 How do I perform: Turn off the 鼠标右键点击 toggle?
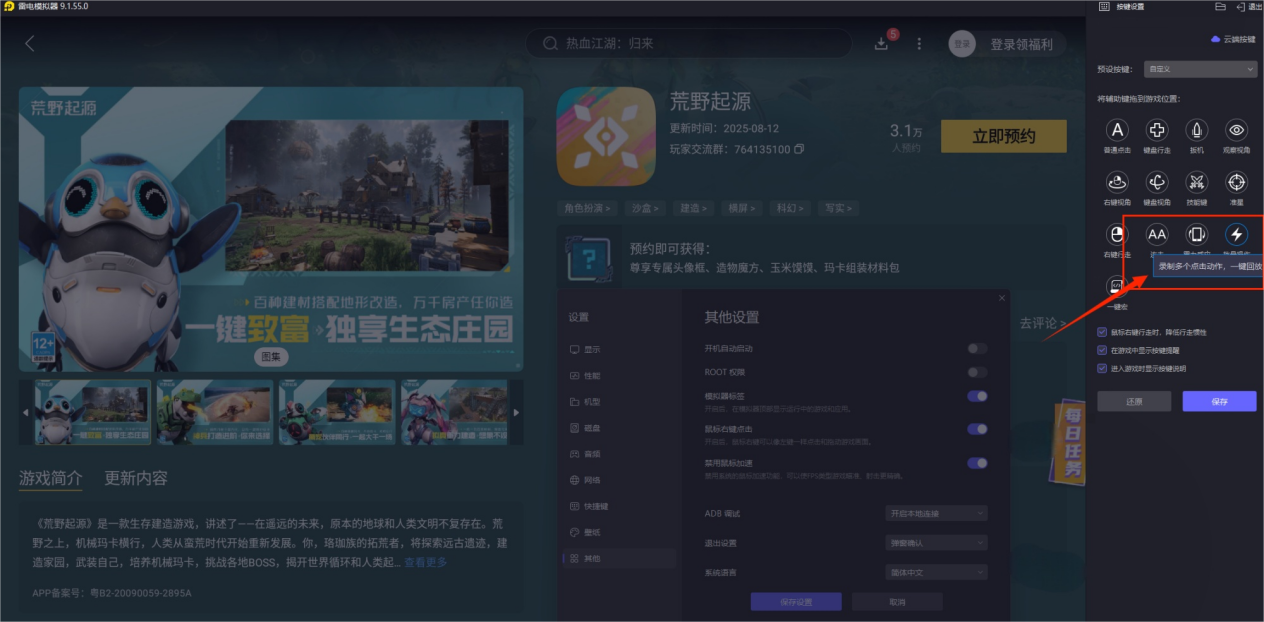pos(977,429)
